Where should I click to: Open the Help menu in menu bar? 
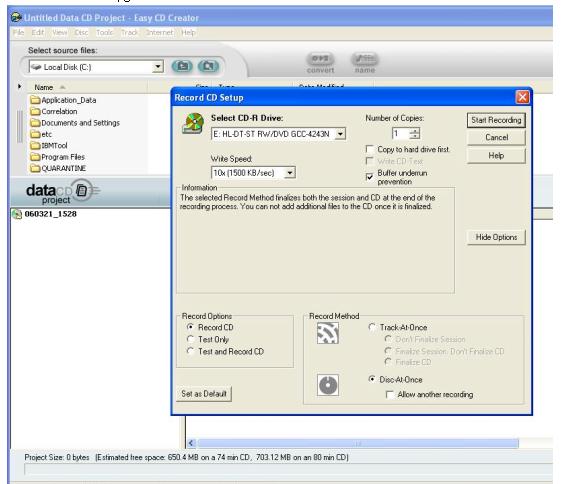(188, 32)
